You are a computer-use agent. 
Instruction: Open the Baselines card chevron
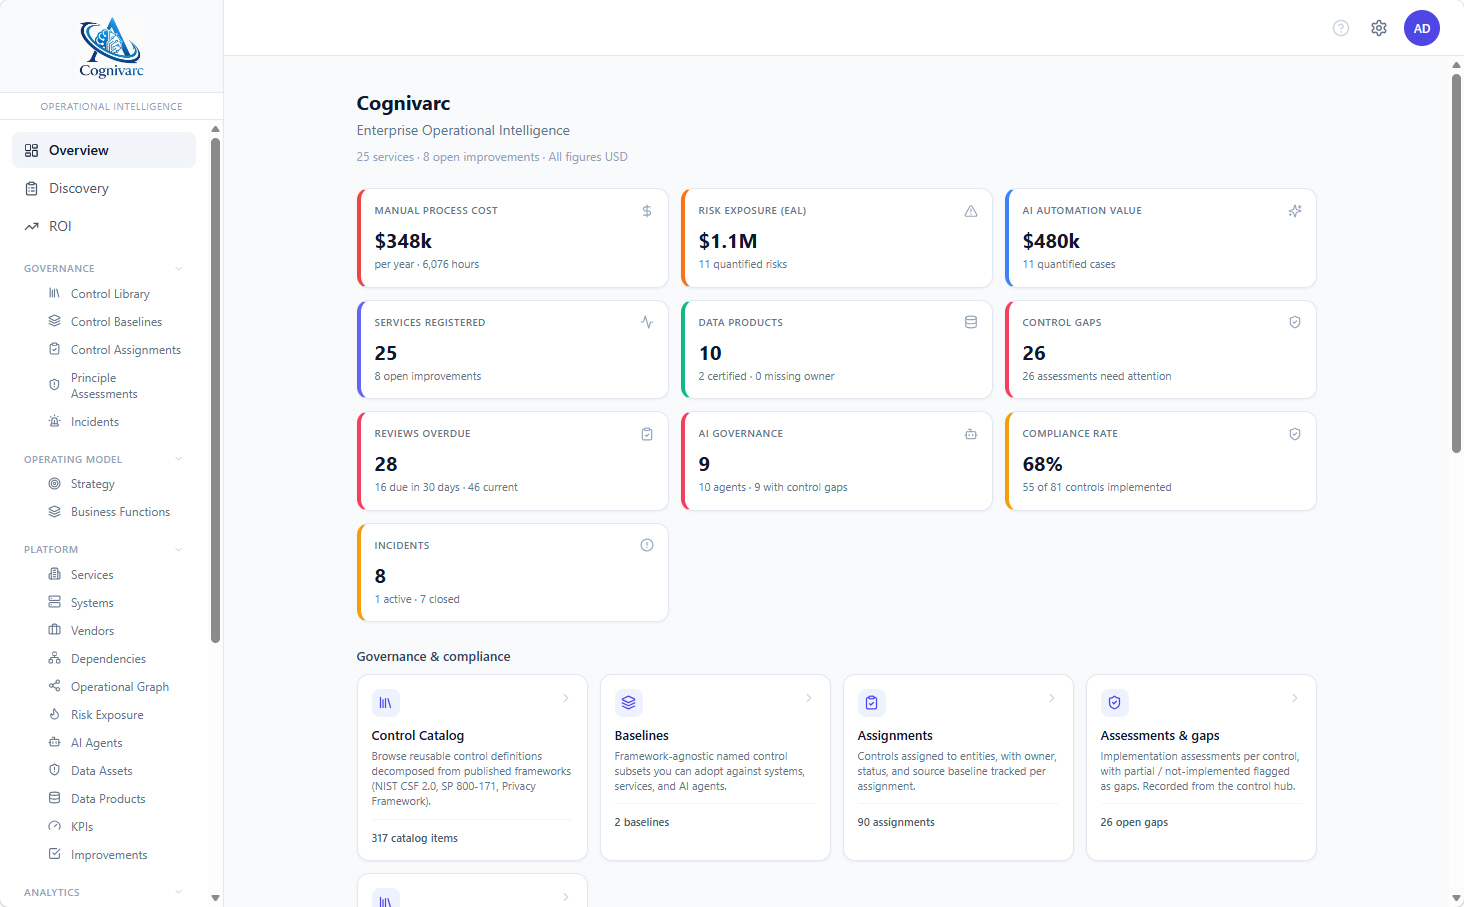[x=809, y=698]
